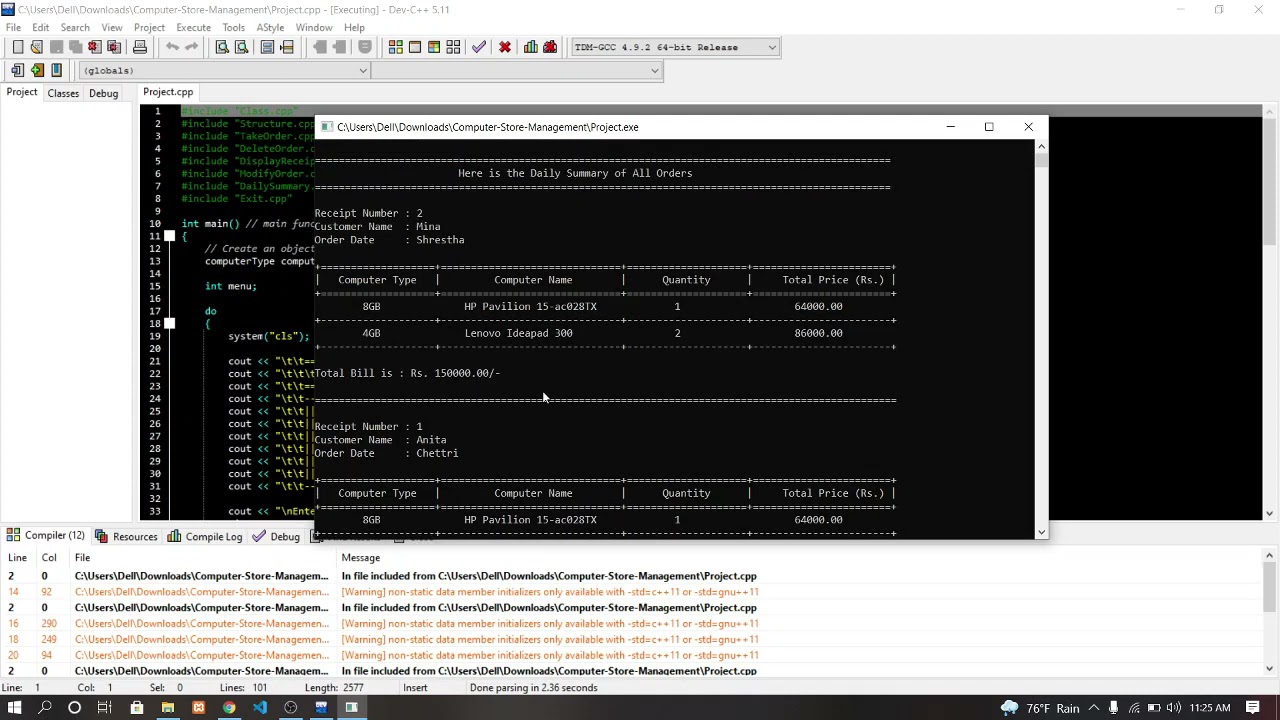Click the Close file toolbar icon
This screenshot has width=1280, height=720.
[x=95, y=47]
